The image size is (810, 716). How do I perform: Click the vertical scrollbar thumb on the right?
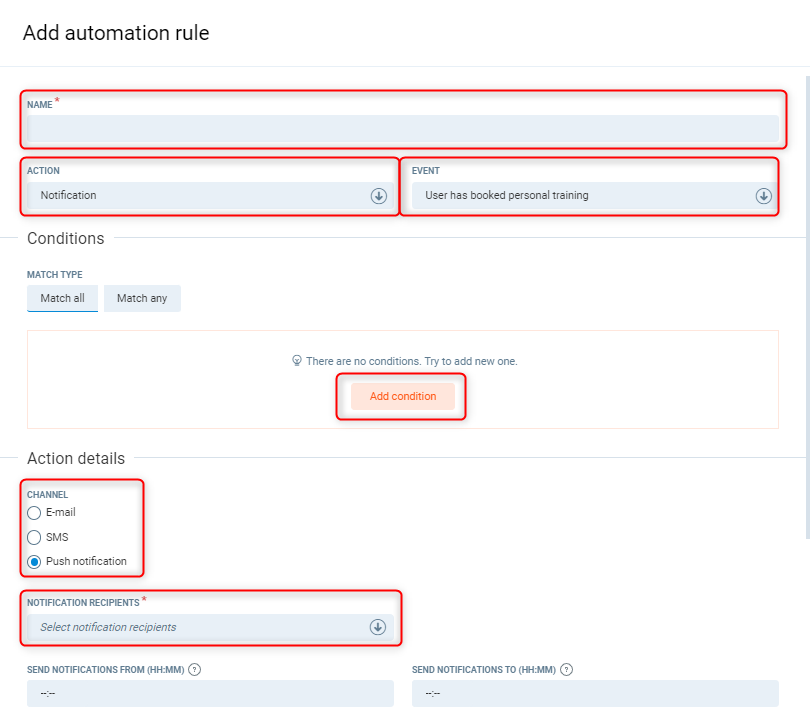[806, 300]
